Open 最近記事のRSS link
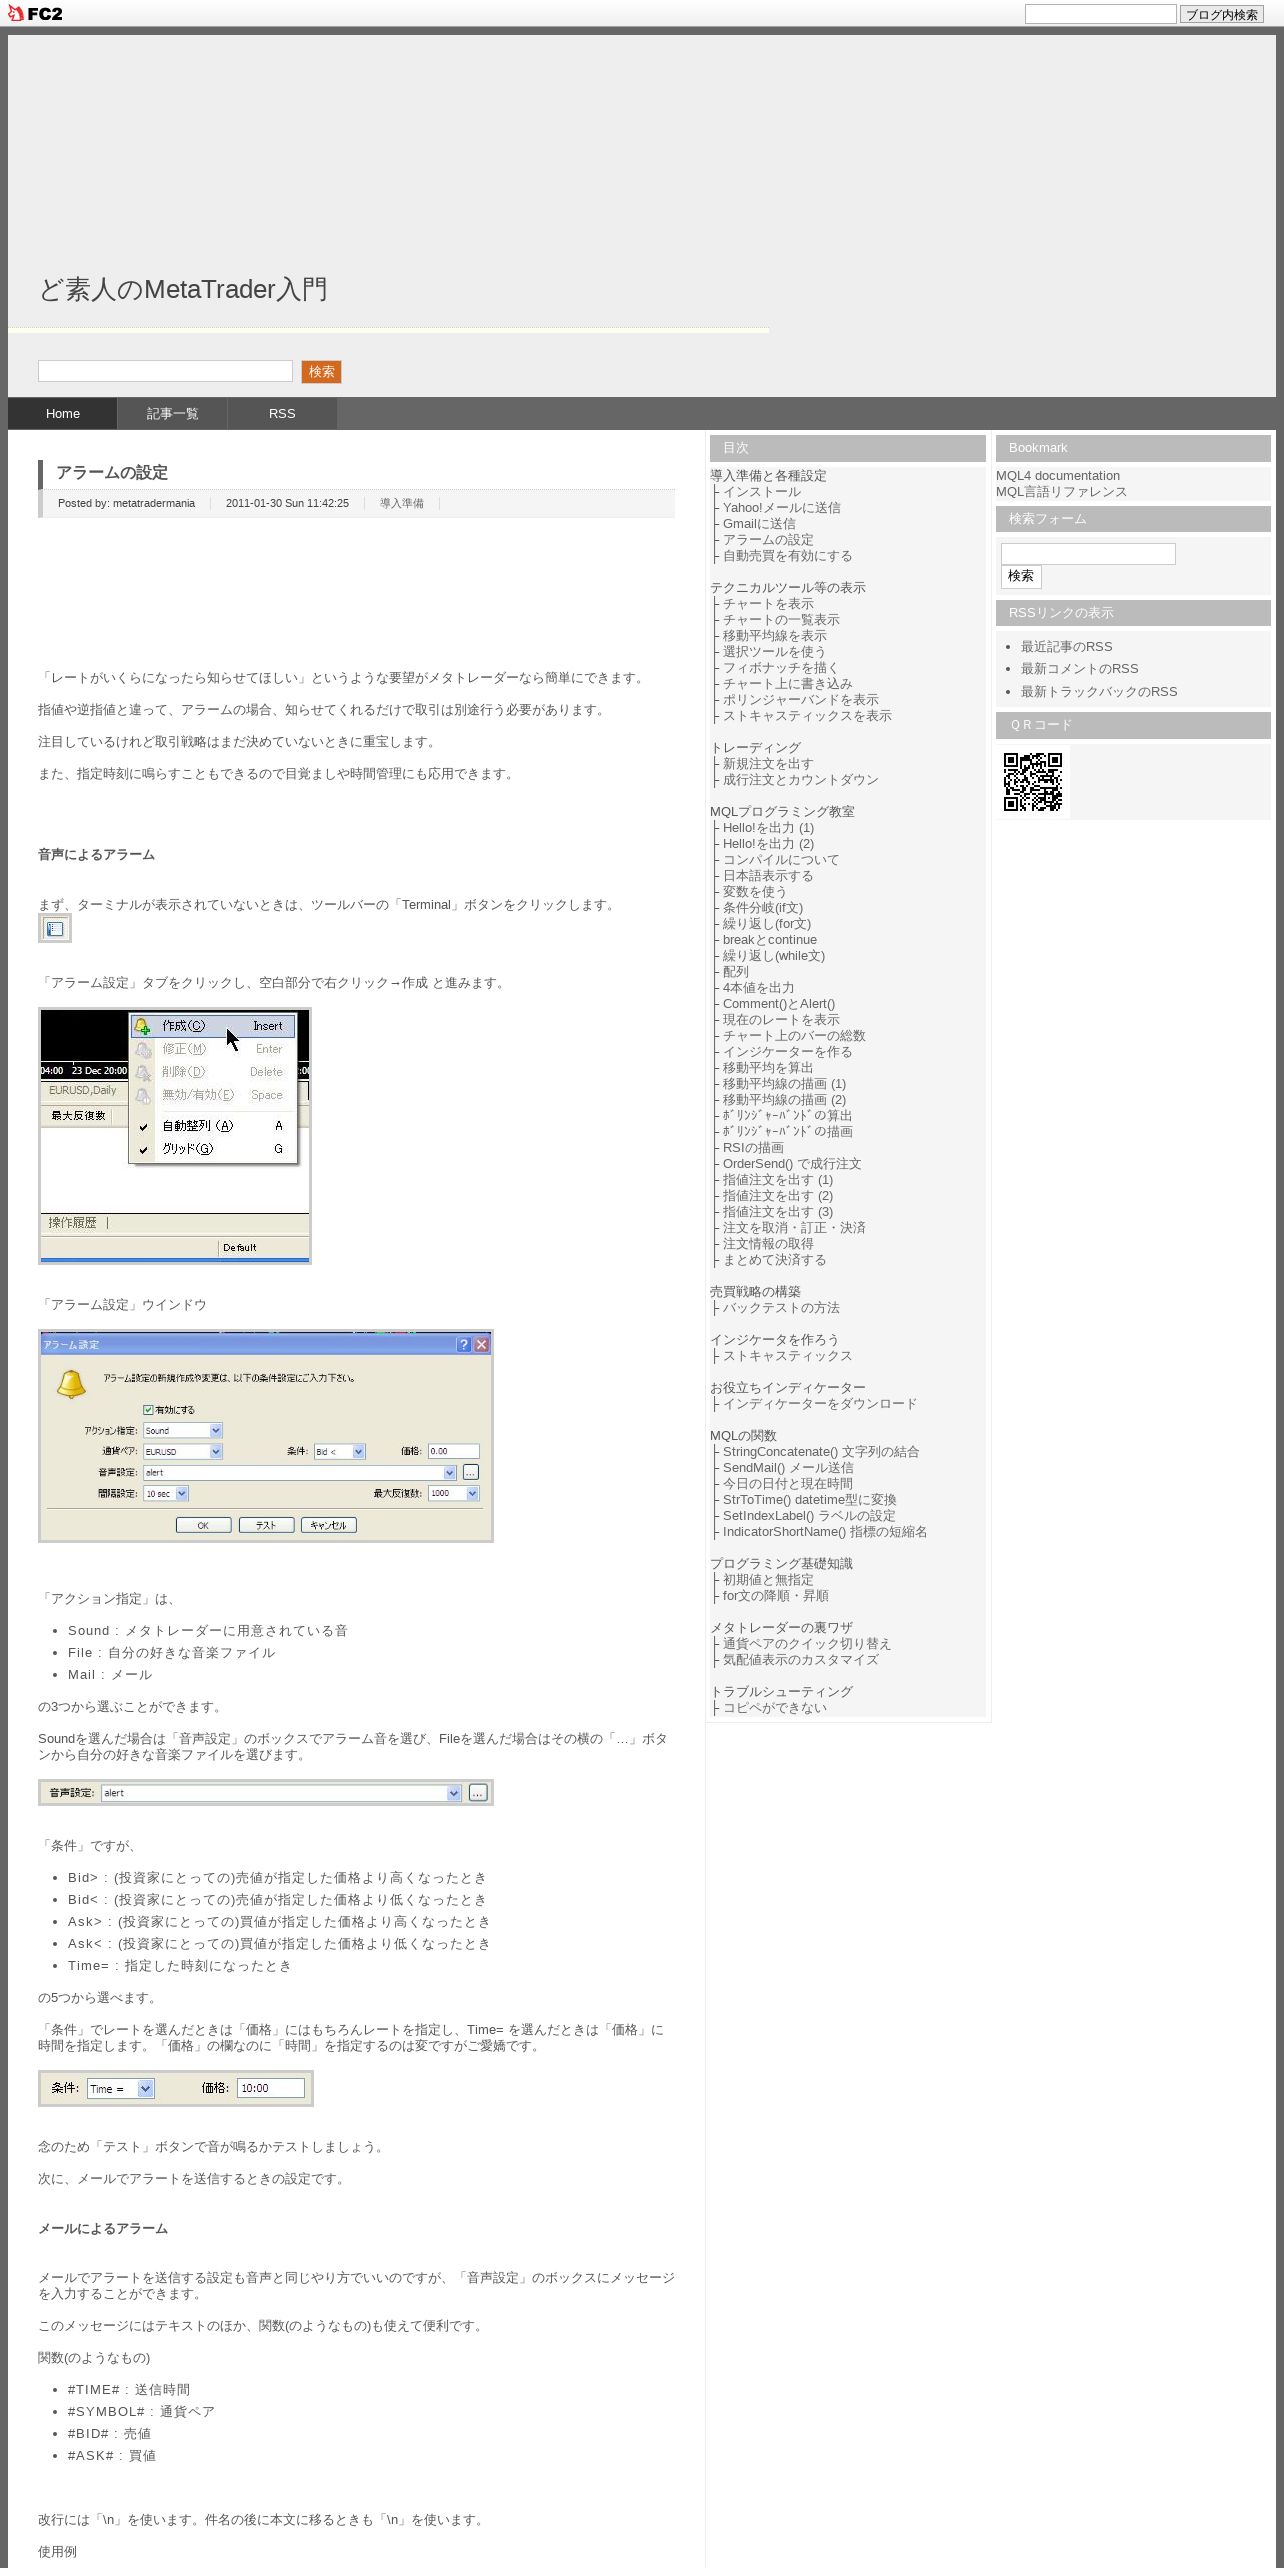 click(x=1066, y=647)
